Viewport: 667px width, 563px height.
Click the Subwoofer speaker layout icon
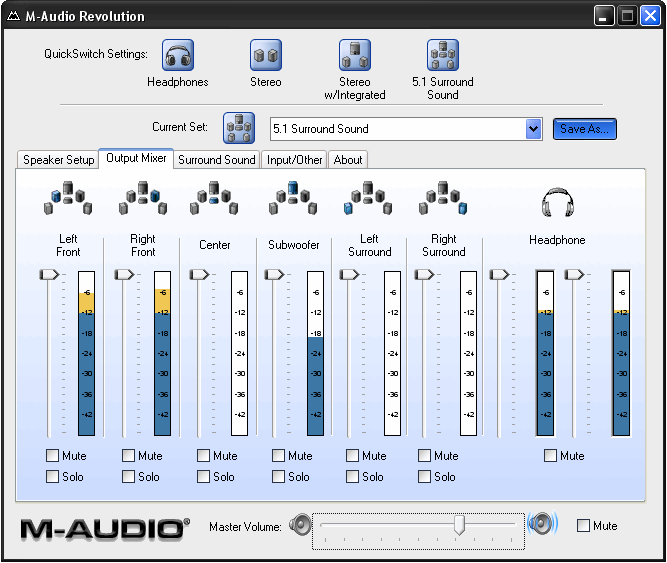pyautogui.click(x=293, y=198)
